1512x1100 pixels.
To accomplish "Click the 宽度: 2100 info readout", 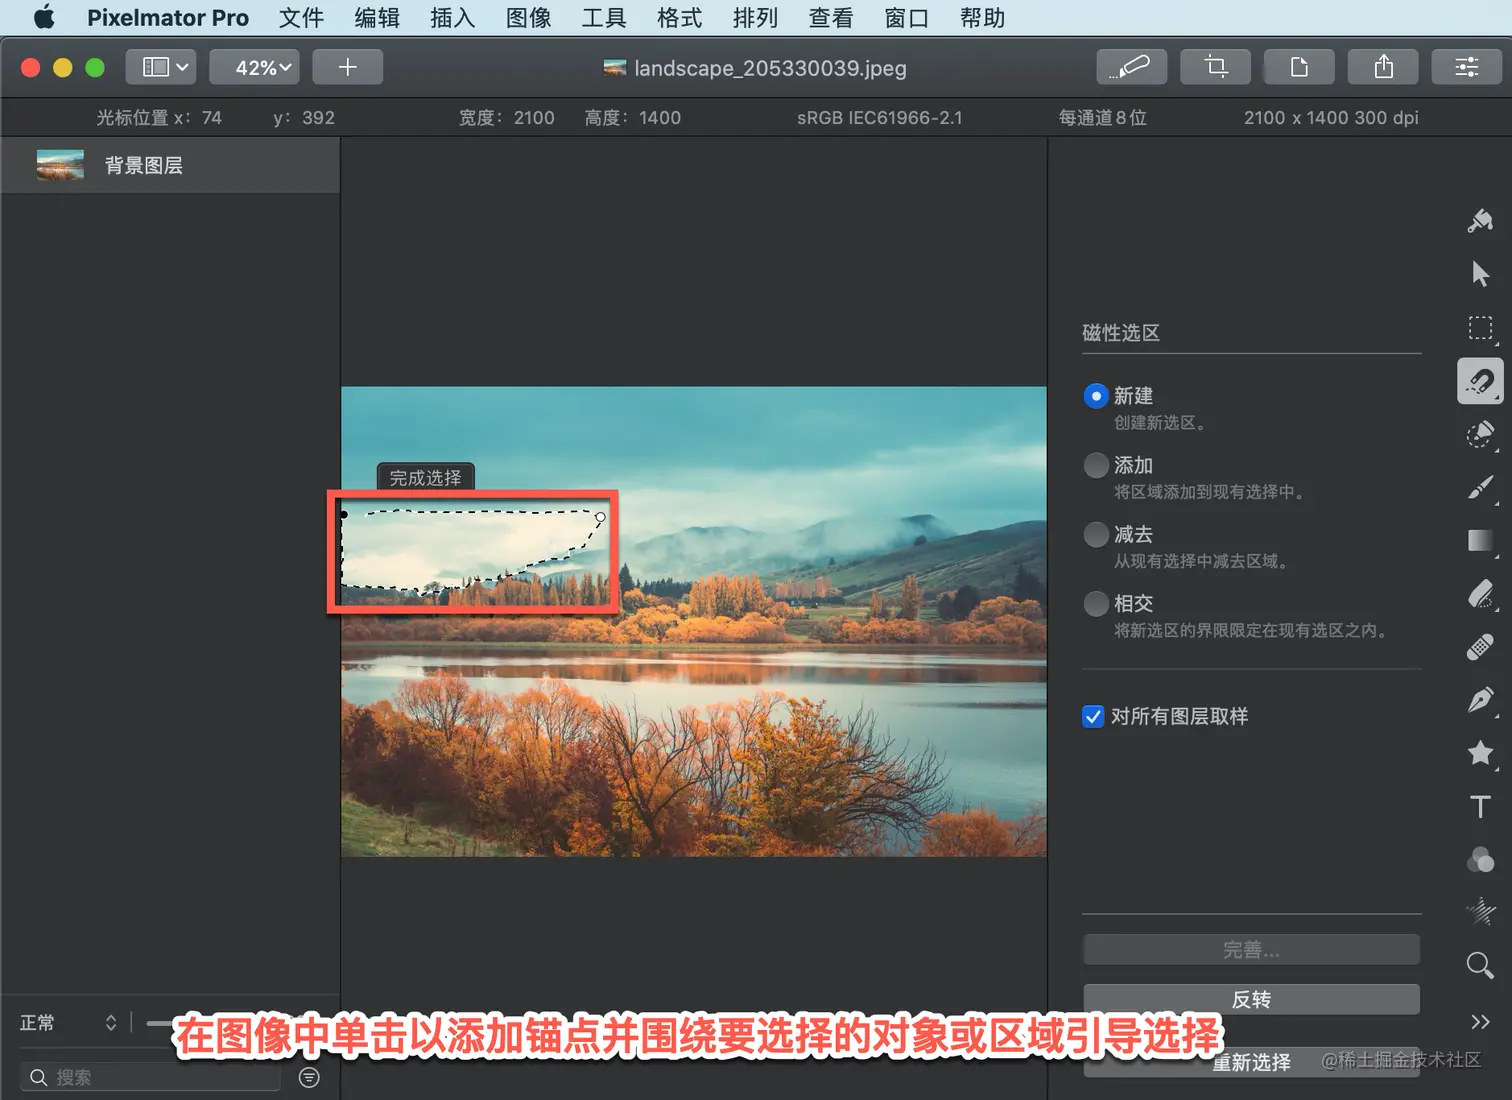I will [506, 118].
